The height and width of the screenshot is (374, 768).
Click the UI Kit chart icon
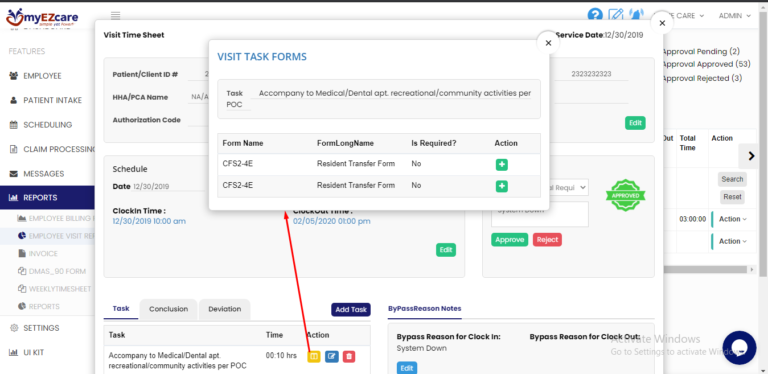(14, 352)
